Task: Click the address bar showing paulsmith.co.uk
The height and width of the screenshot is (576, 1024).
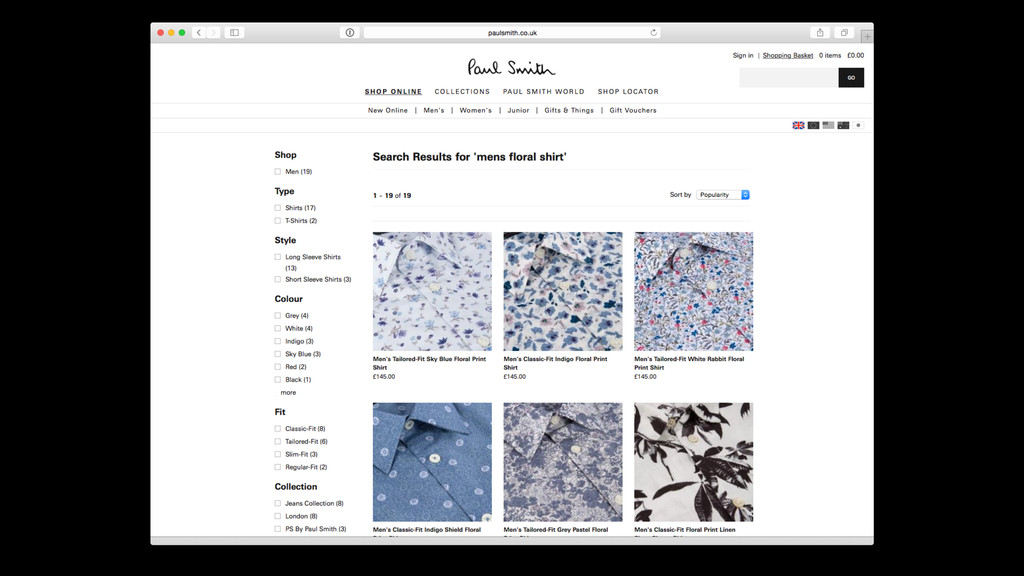Action: pyautogui.click(x=512, y=33)
